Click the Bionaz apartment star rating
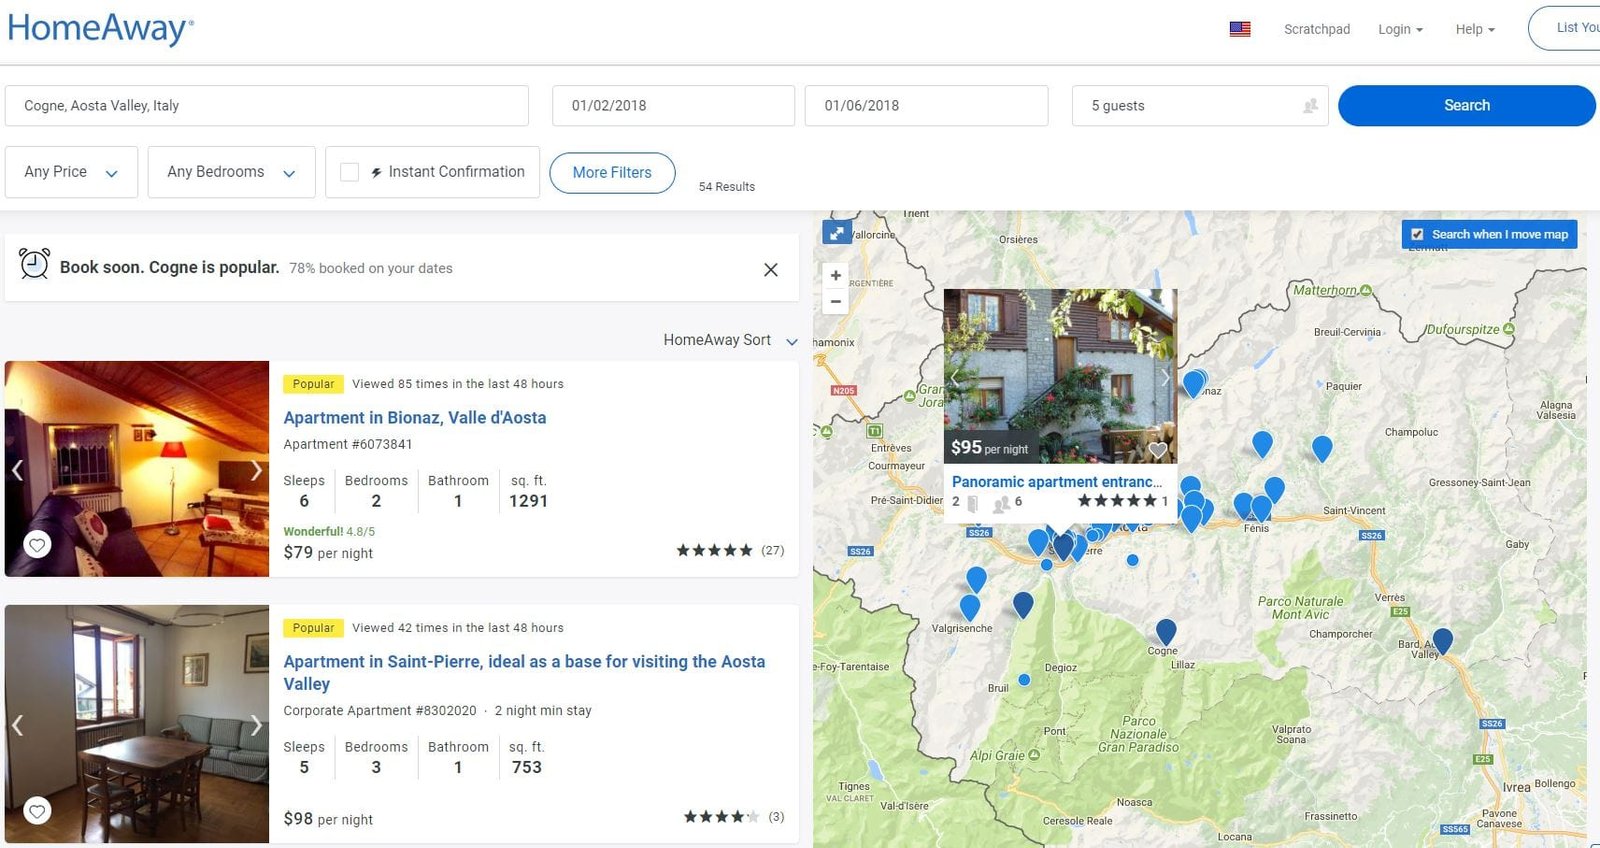The image size is (1600, 848). (x=714, y=550)
